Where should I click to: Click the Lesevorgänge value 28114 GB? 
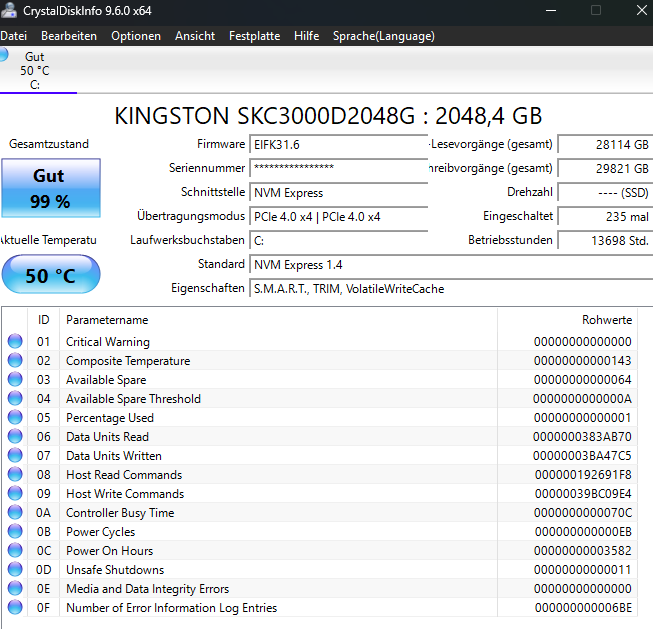pos(605,145)
